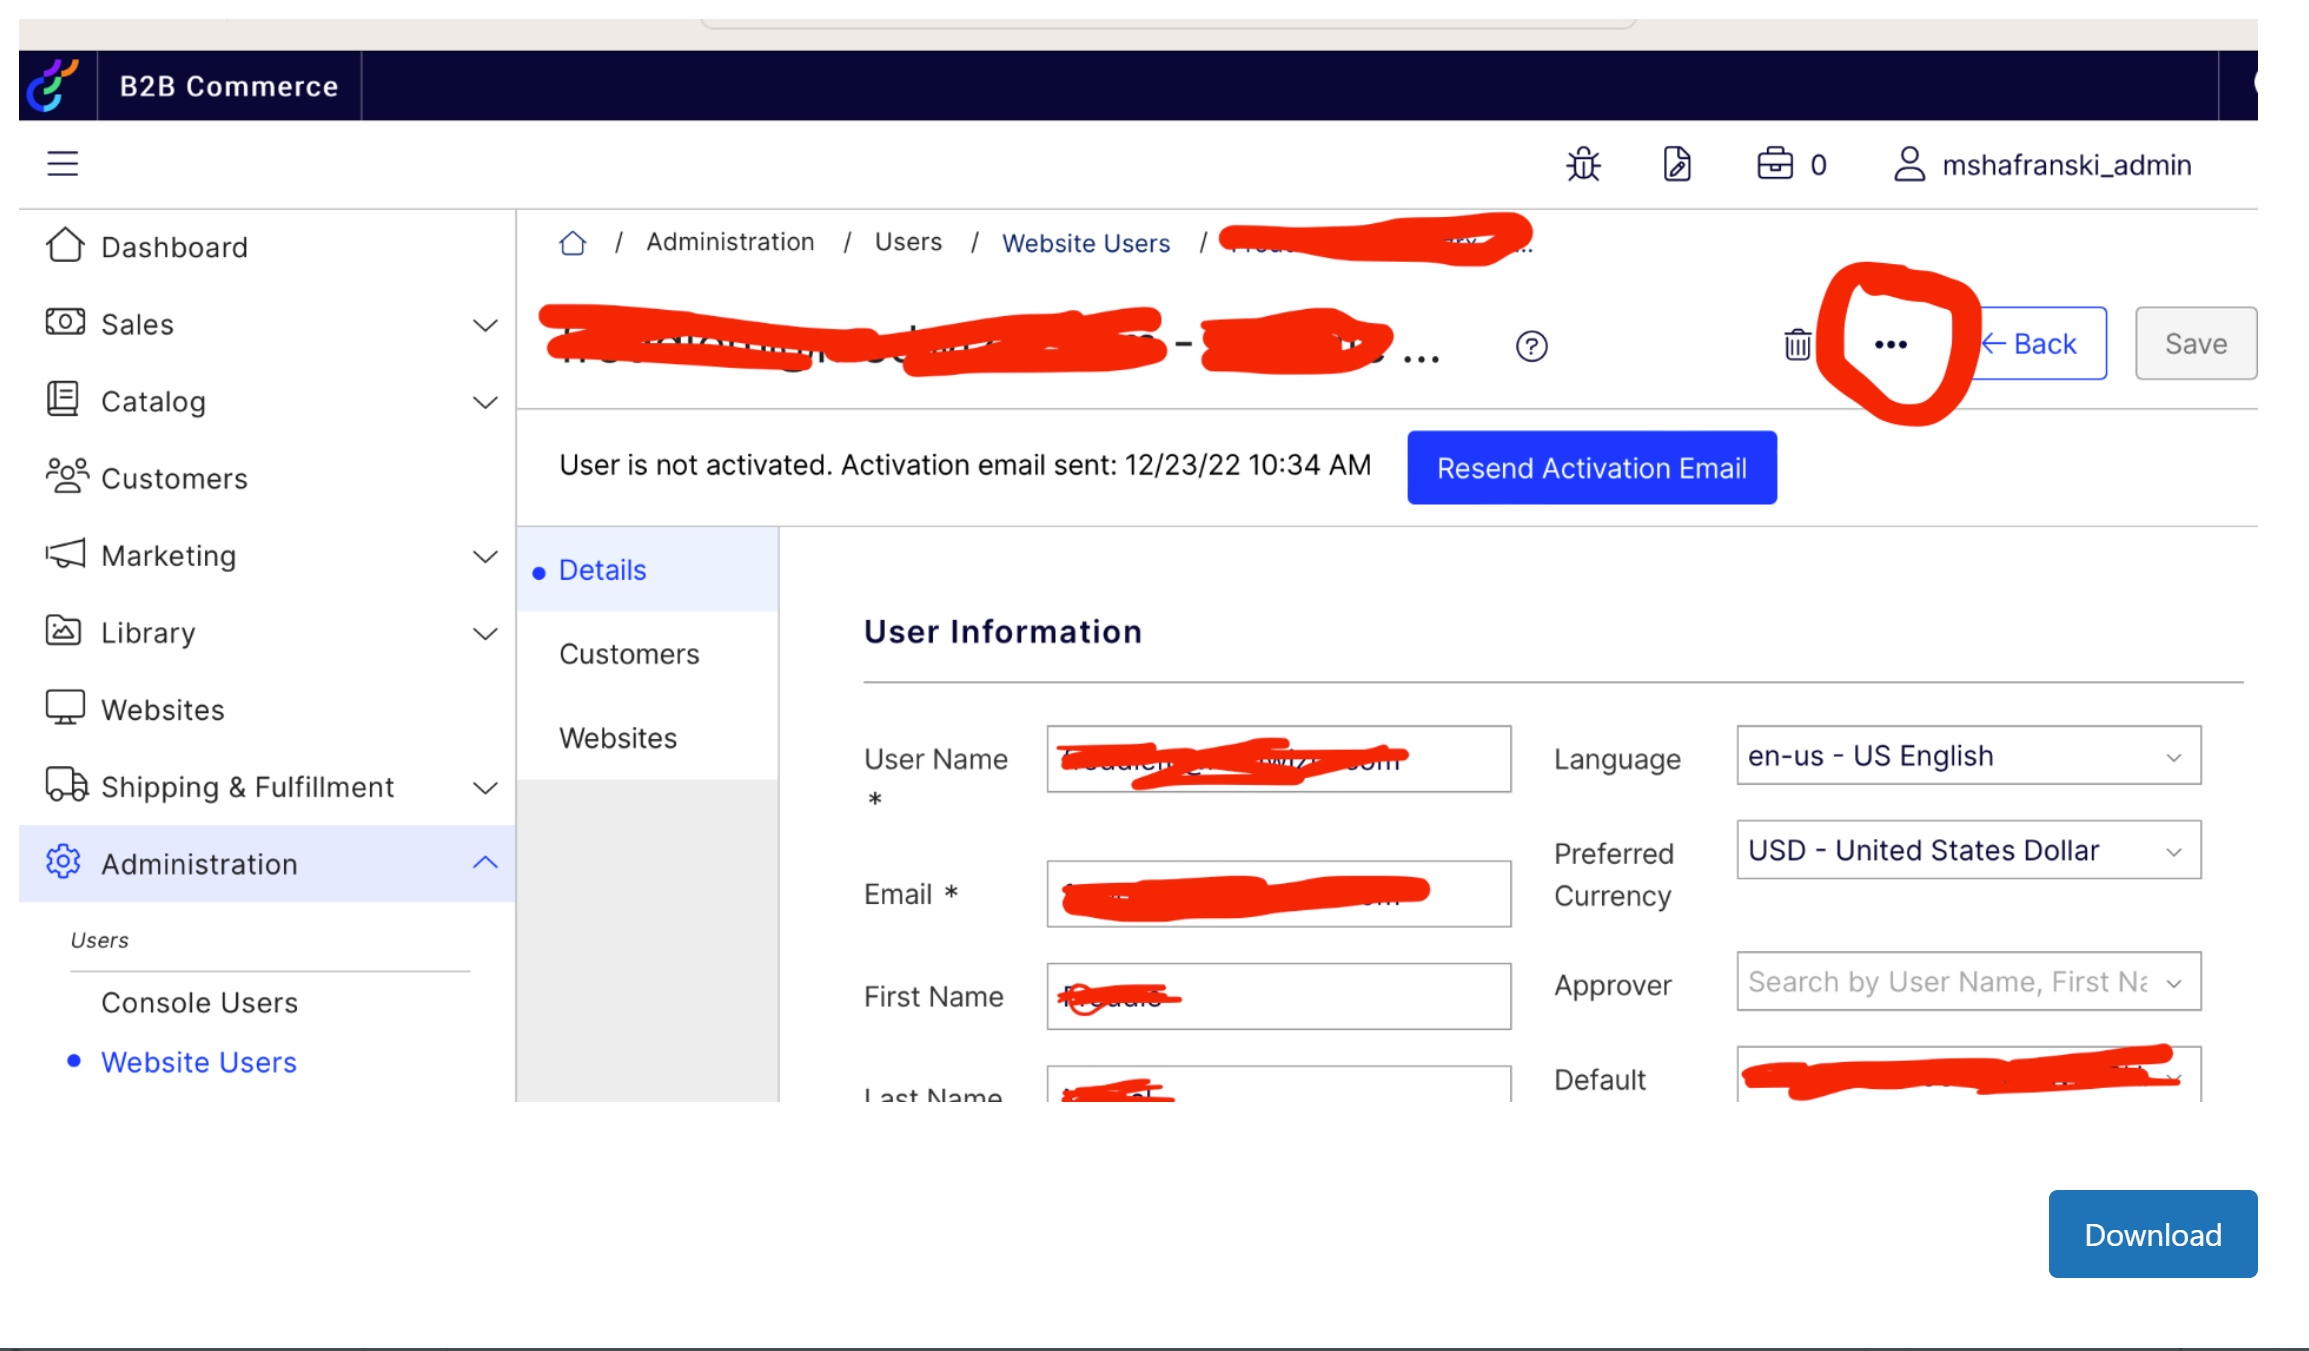Click the Marketing megaphone icon
Viewport: 2309px width, 1351px height.
pos(65,553)
